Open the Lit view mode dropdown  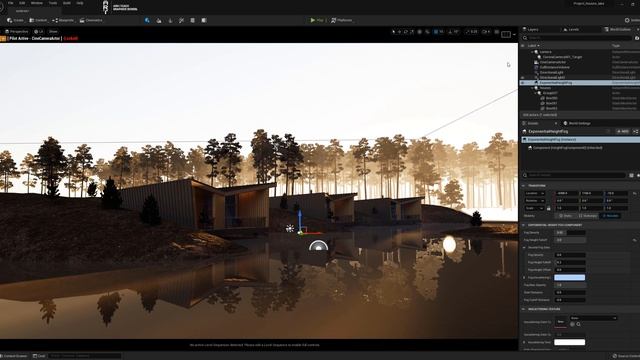39,31
